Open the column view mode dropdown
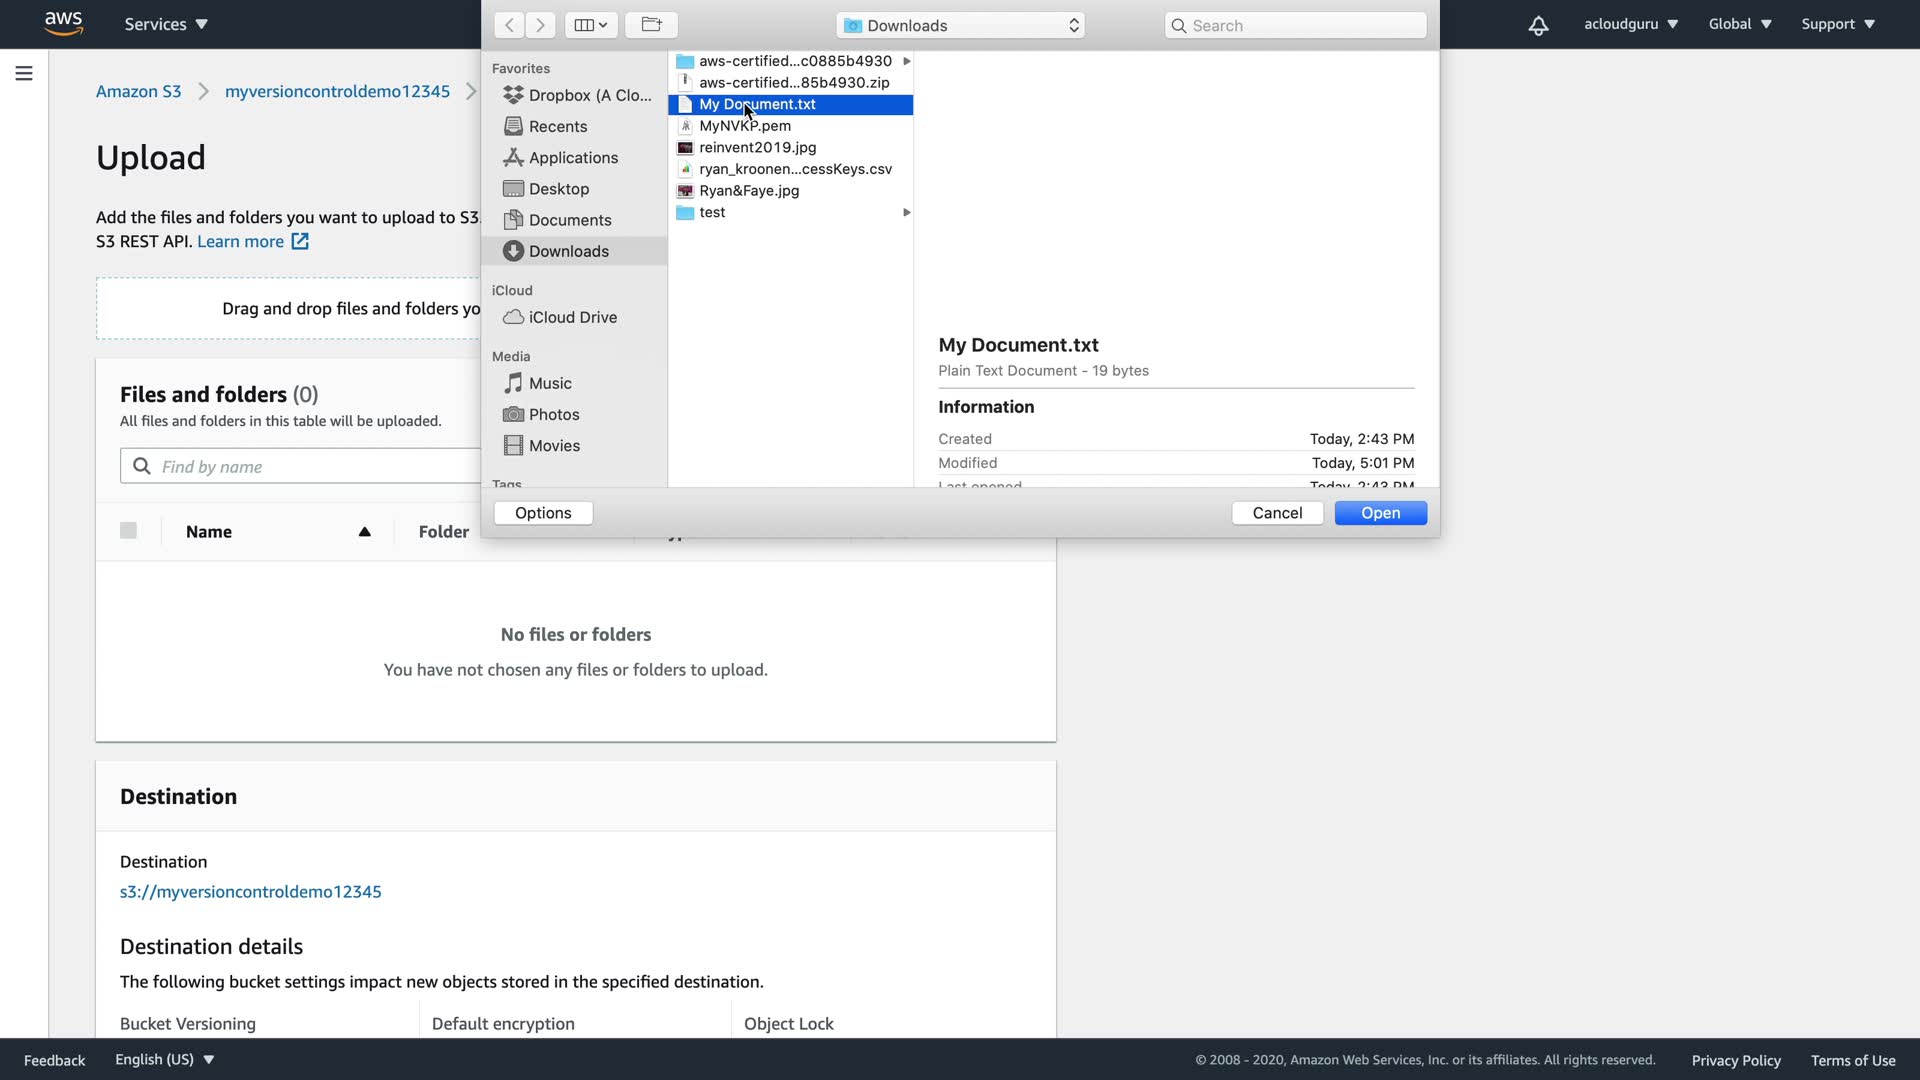 590,25
